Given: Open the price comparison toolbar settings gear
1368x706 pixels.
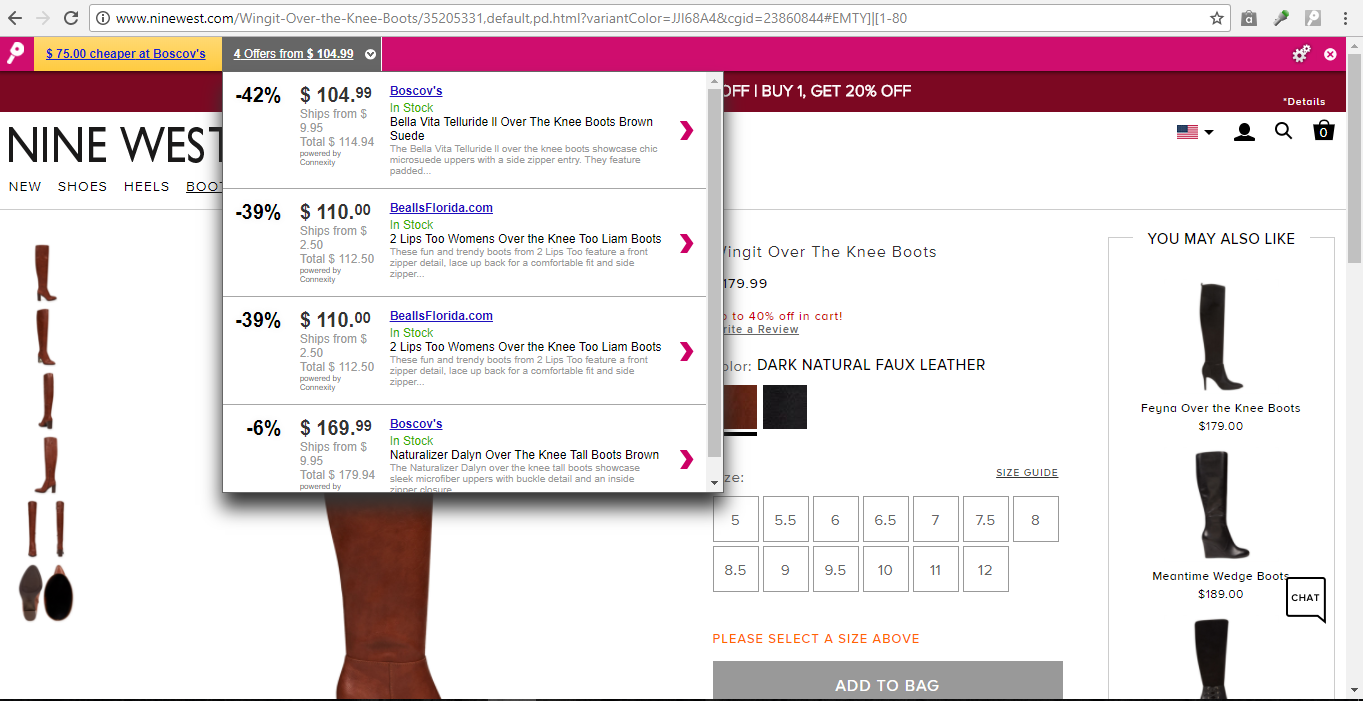Looking at the screenshot, I should pos(1301,54).
